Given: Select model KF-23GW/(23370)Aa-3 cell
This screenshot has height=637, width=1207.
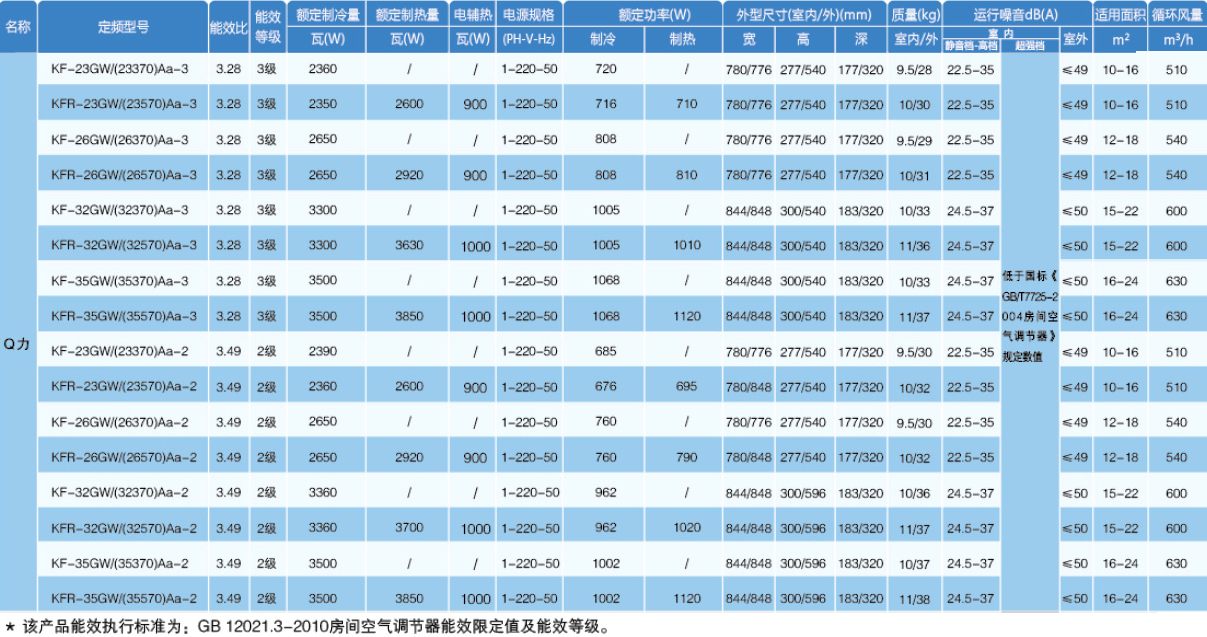Looking at the screenshot, I should tap(124, 70).
